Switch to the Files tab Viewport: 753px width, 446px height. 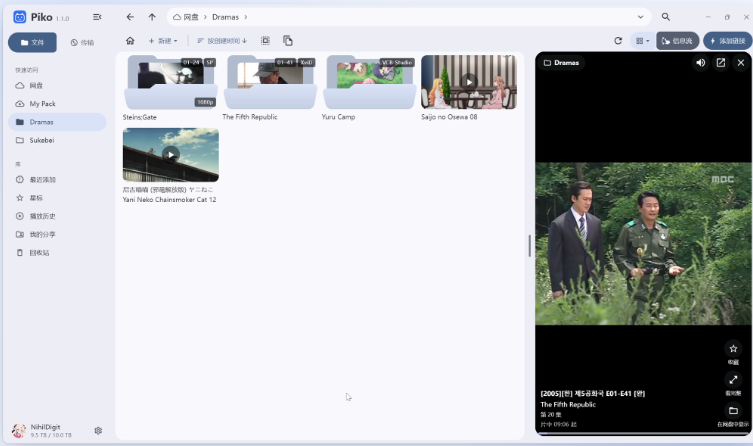pyautogui.click(x=32, y=42)
